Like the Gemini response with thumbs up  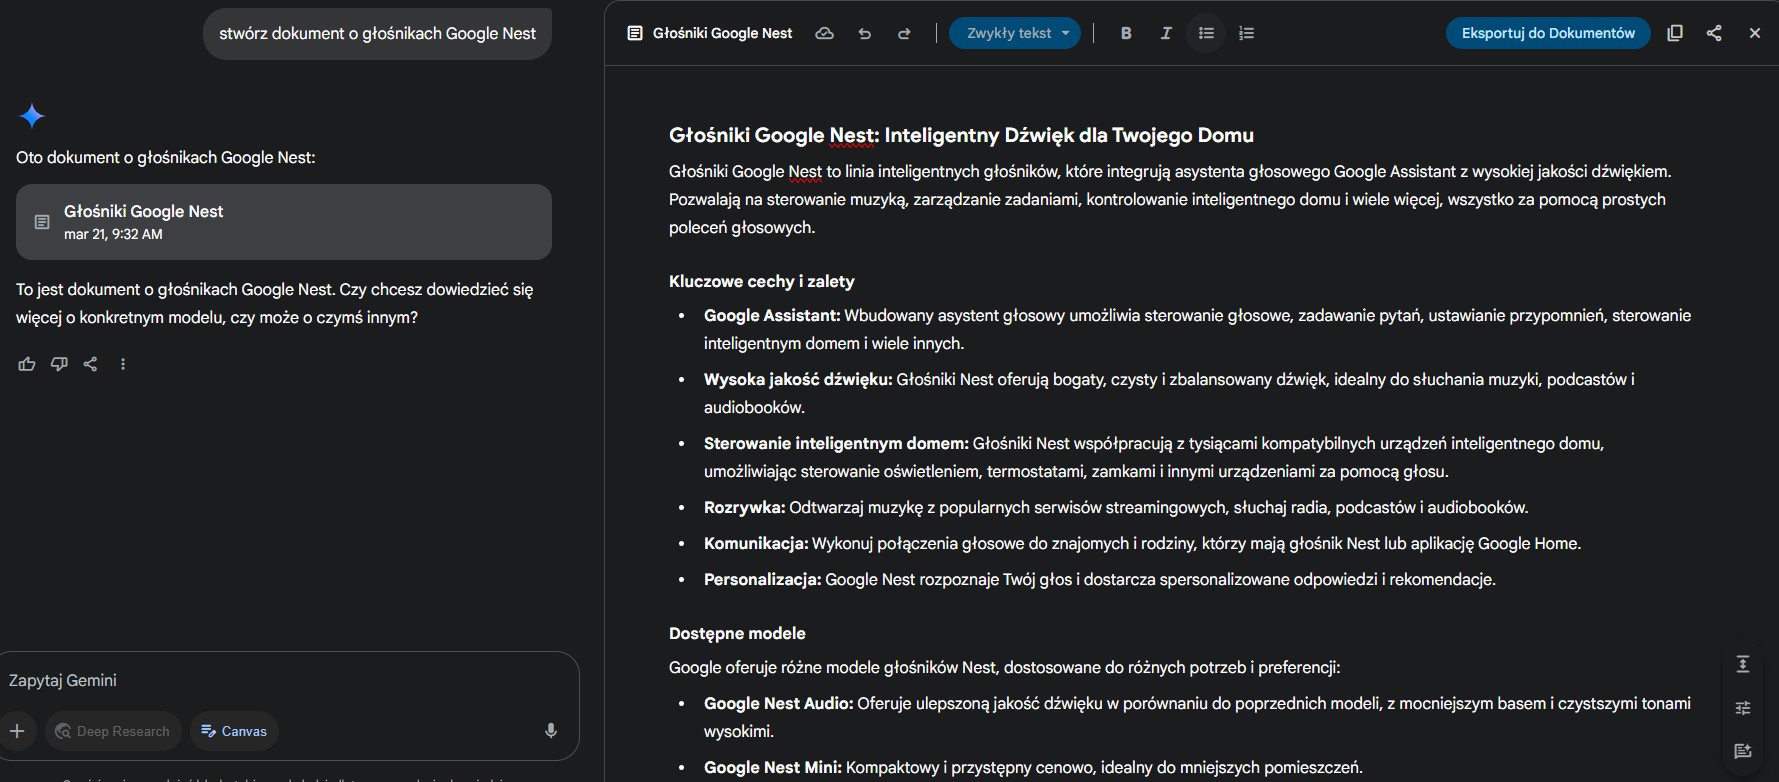[x=27, y=364]
